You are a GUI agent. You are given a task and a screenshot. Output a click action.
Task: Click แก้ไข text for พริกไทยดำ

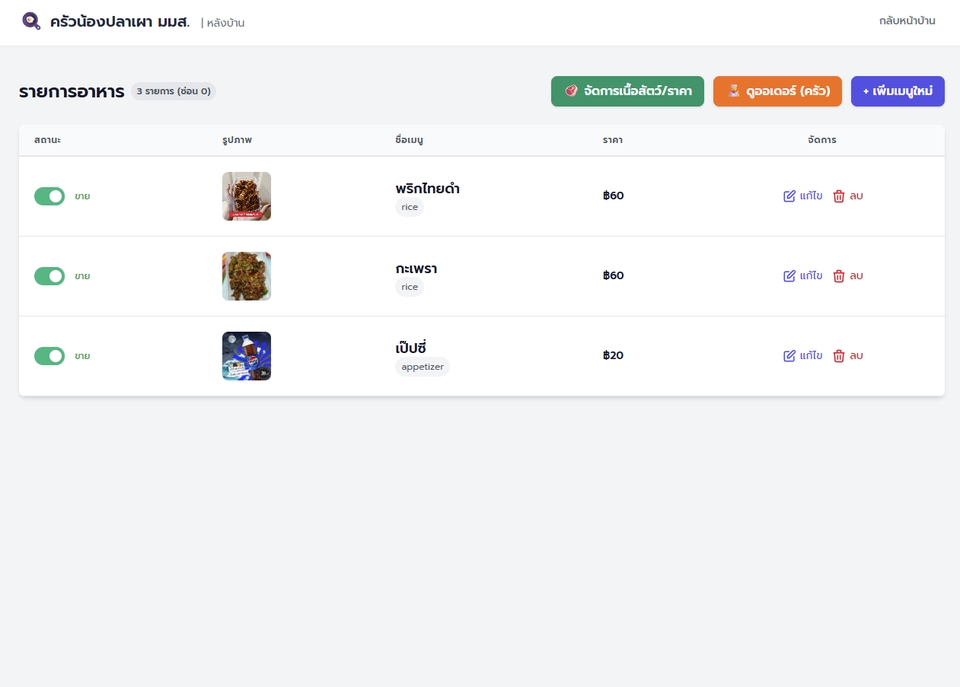[x=811, y=196]
